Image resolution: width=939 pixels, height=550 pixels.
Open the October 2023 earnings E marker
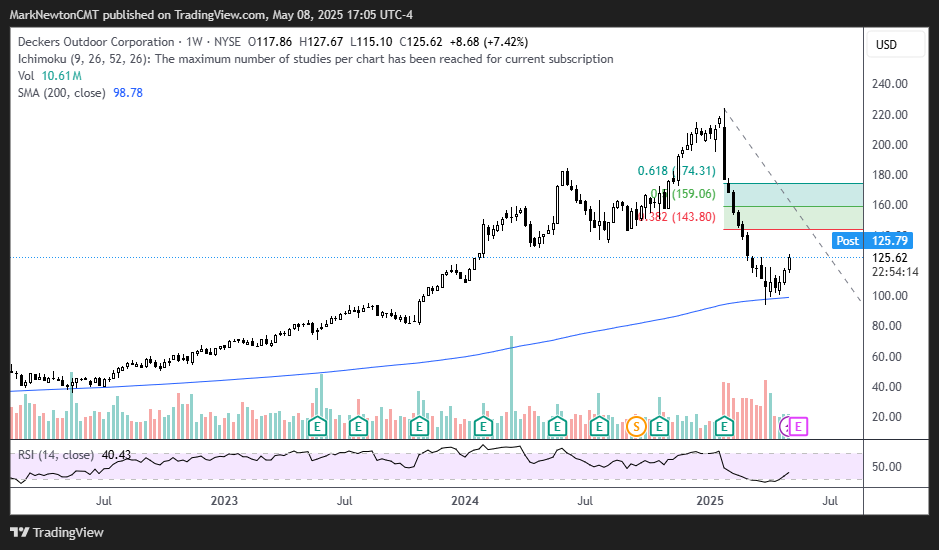tap(419, 427)
